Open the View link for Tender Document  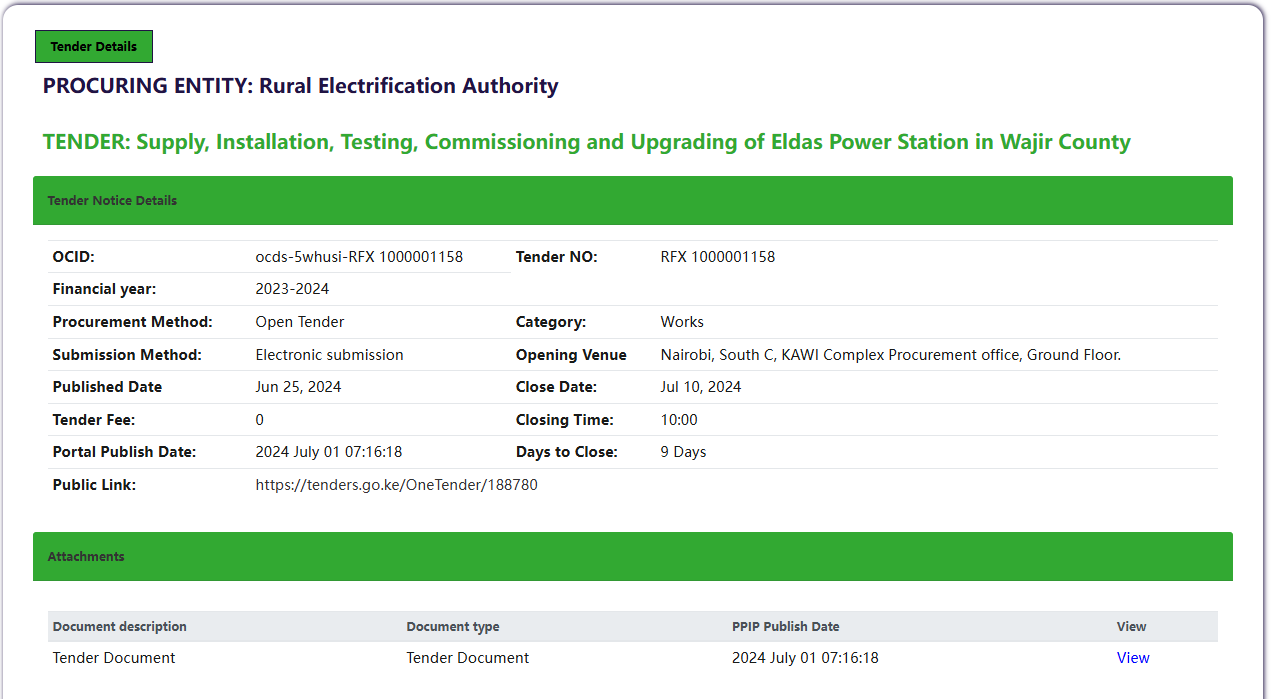1133,658
